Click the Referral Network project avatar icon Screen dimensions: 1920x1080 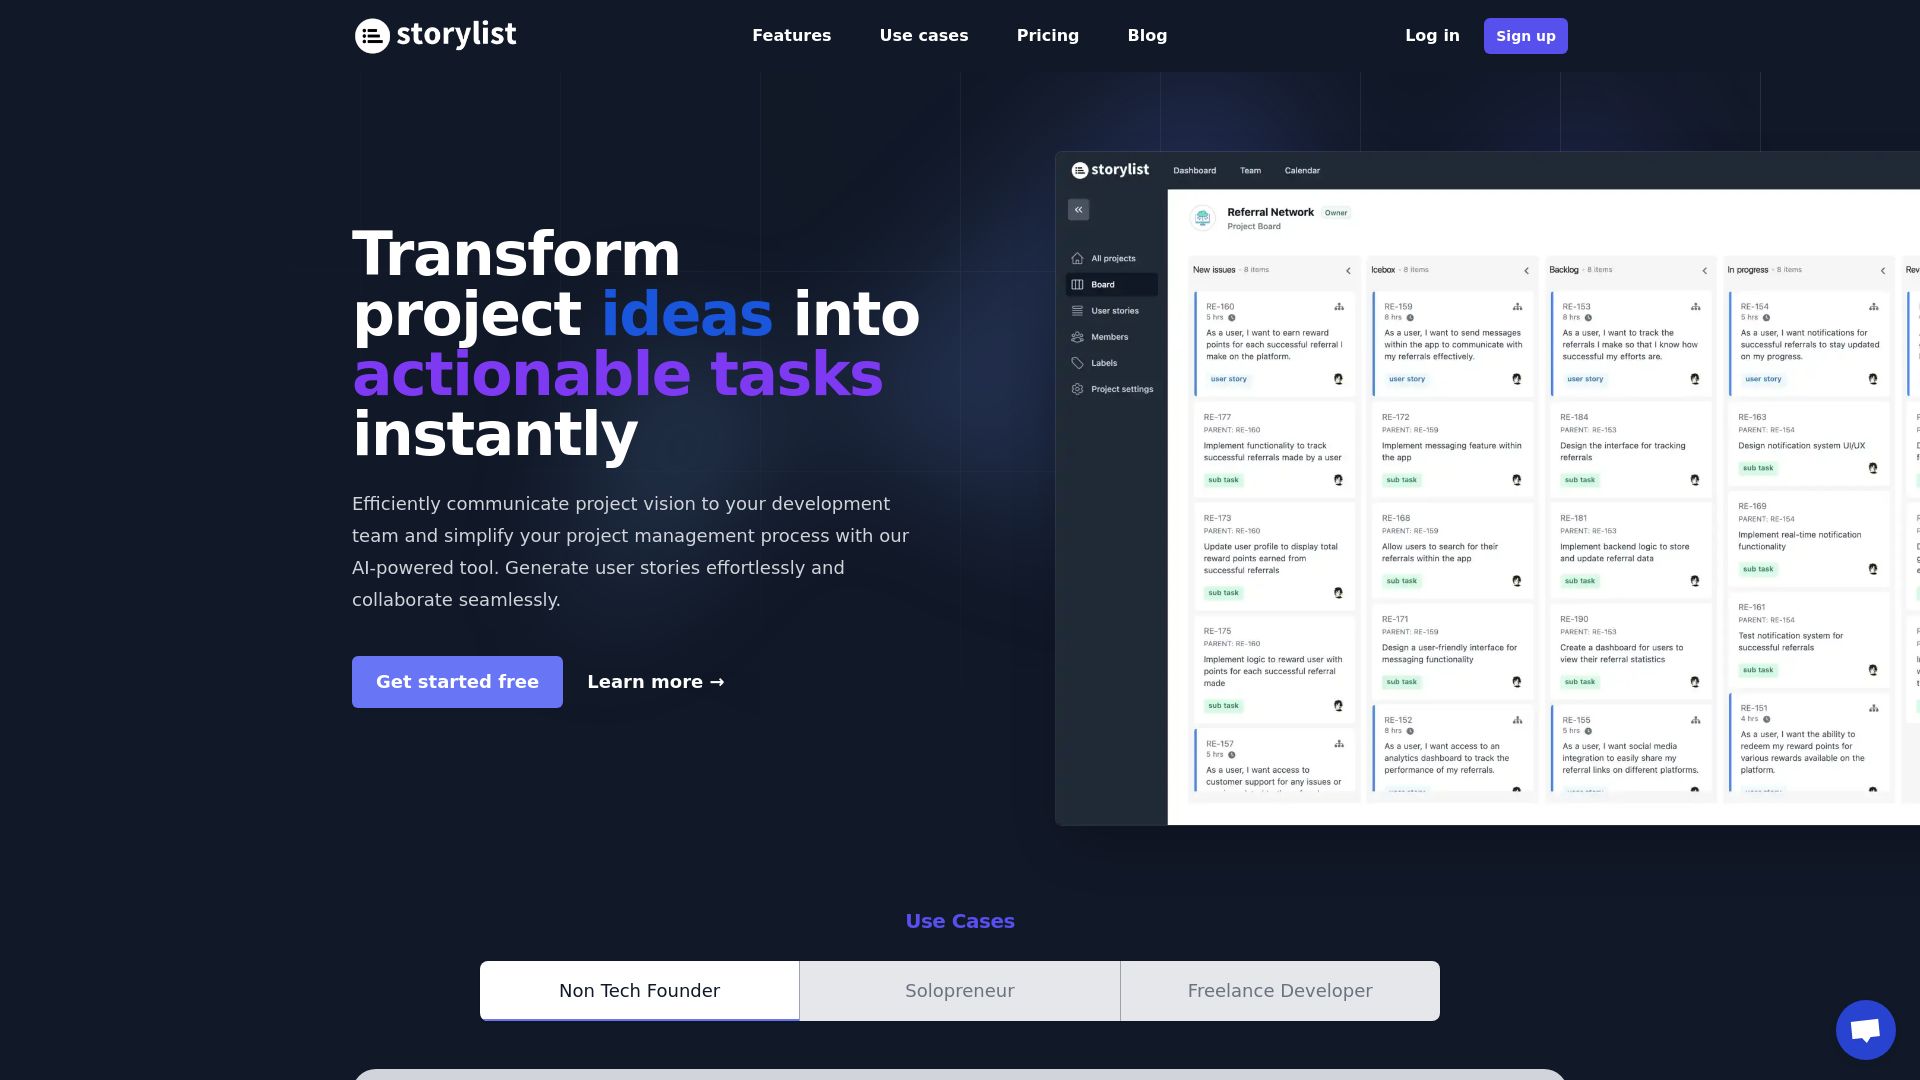(x=1203, y=217)
